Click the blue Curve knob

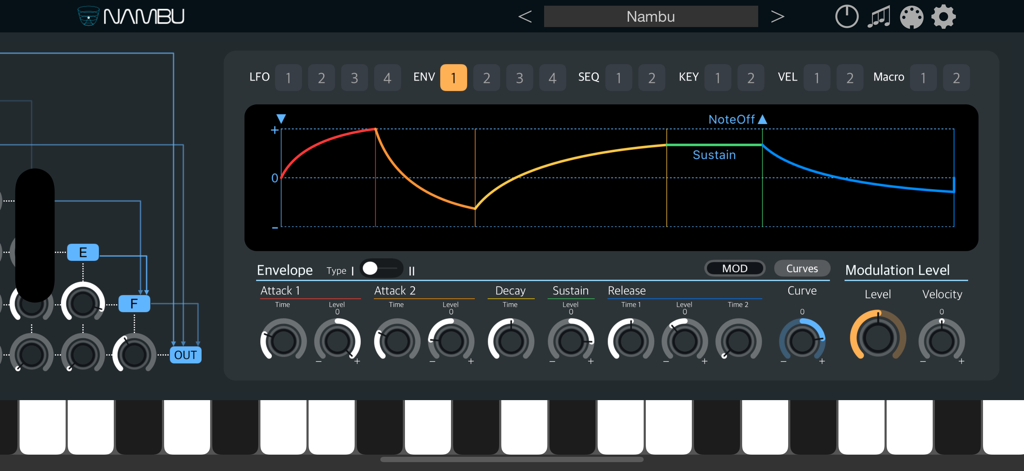tap(802, 342)
